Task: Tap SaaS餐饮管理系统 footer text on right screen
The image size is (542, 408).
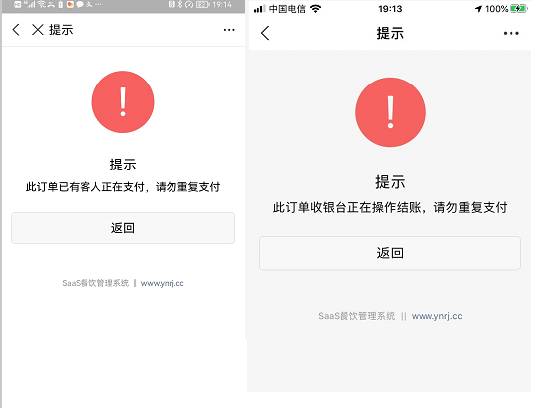Action: (x=356, y=316)
